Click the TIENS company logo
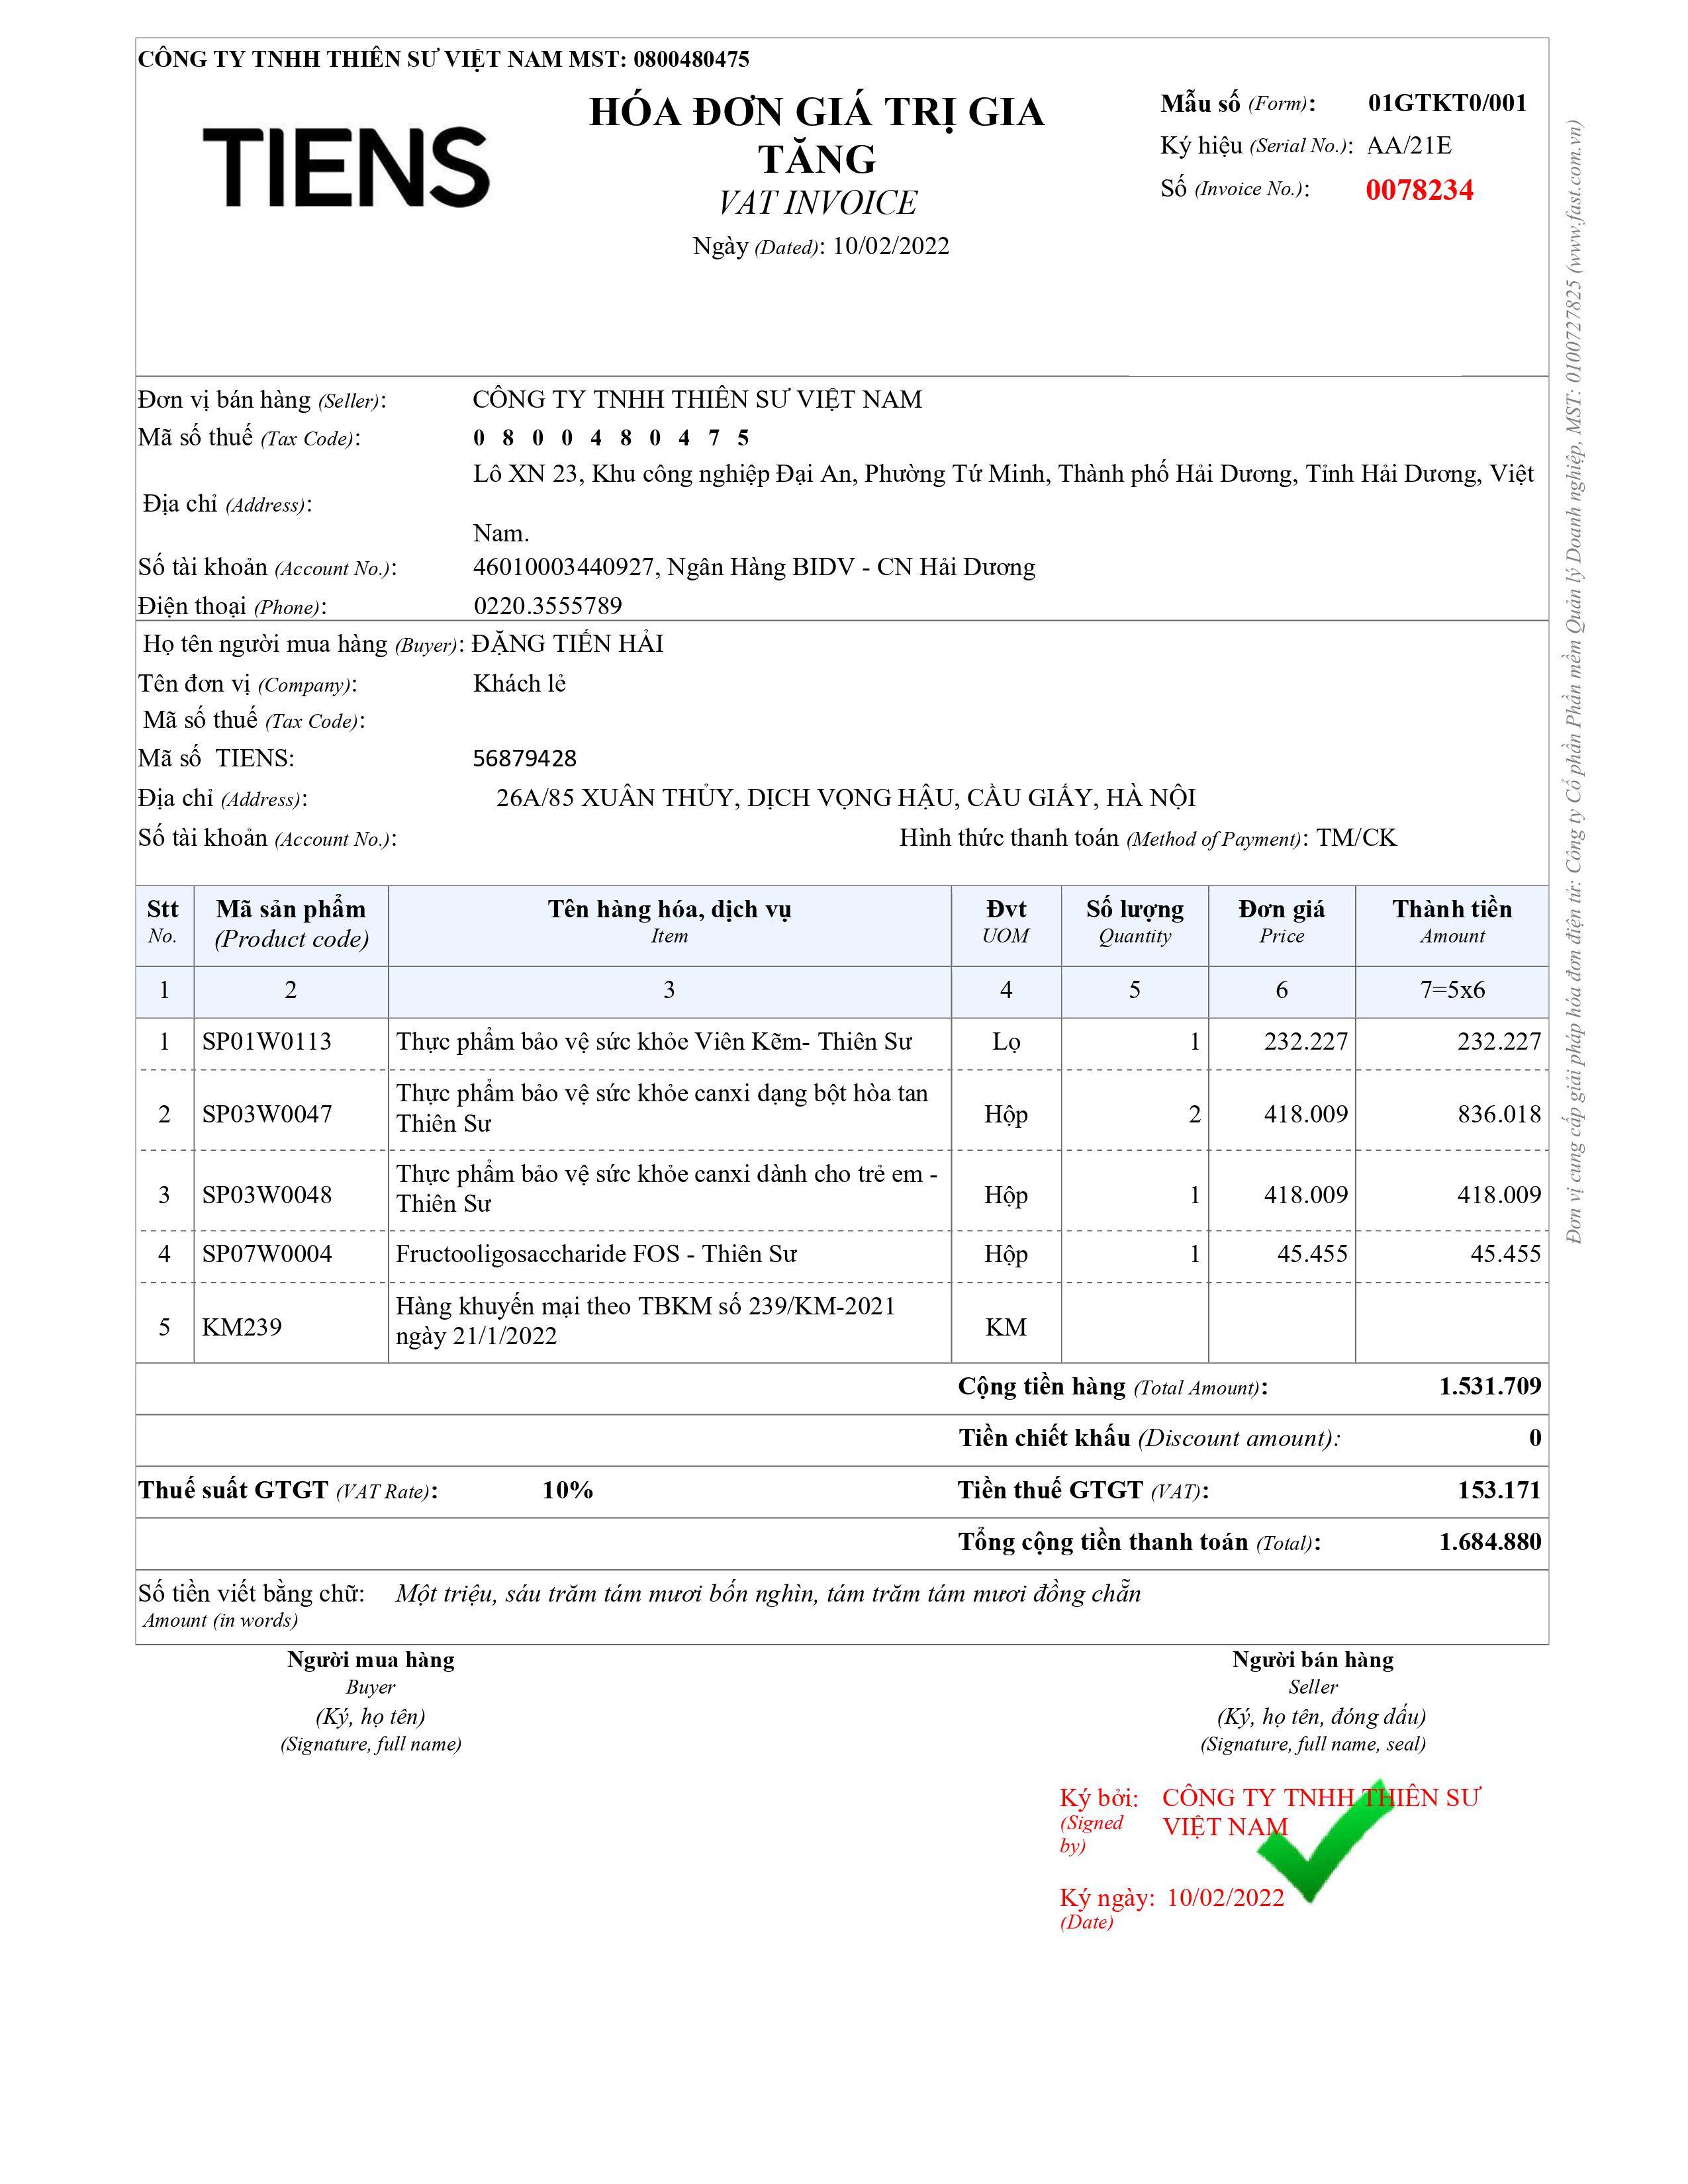Image resolution: width=1688 pixels, height=2184 pixels. tap(346, 167)
